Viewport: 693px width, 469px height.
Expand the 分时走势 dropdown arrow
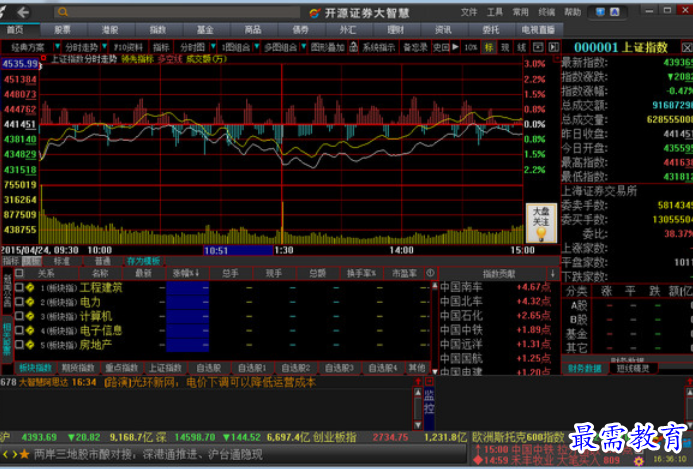click(x=104, y=46)
